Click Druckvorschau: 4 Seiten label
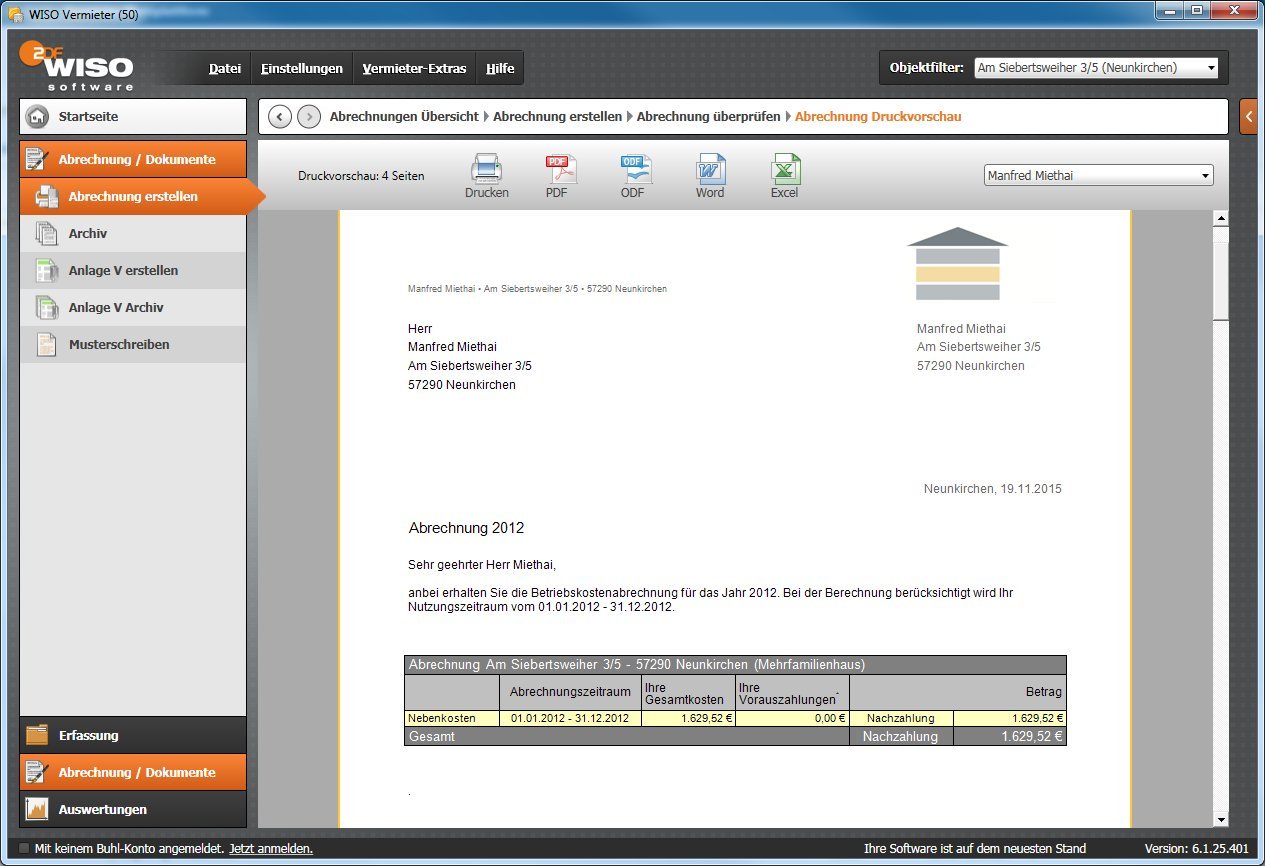 click(361, 176)
